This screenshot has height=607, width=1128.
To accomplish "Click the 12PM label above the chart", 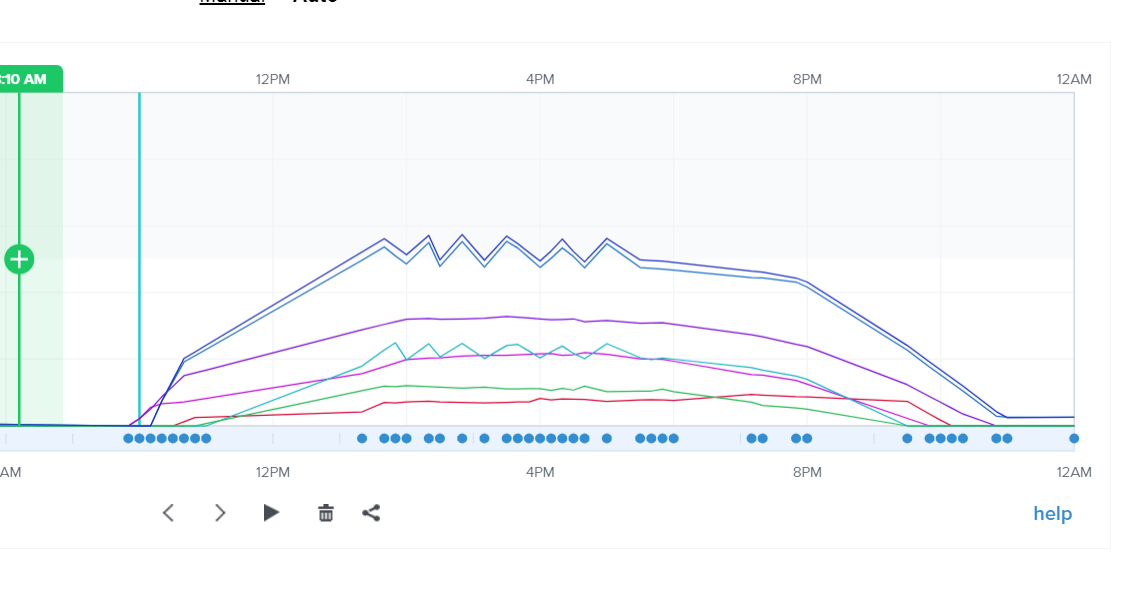I will click(x=273, y=80).
